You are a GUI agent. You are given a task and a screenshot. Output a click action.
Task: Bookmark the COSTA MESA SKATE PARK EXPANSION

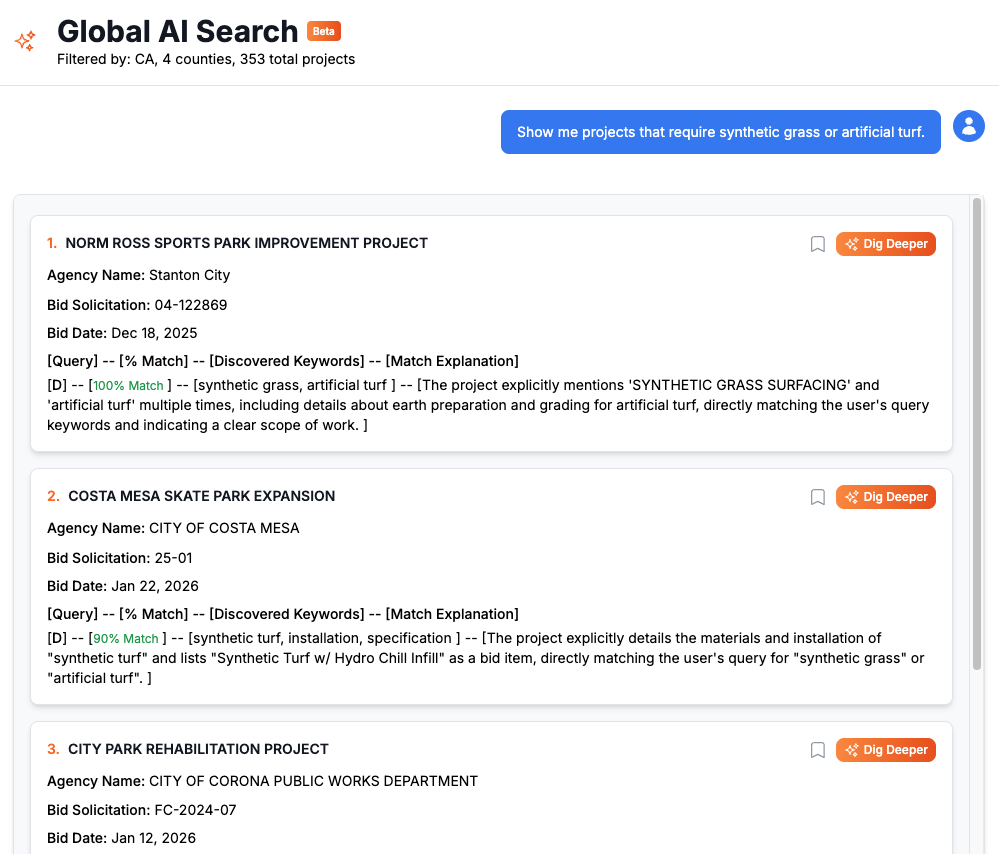point(817,497)
